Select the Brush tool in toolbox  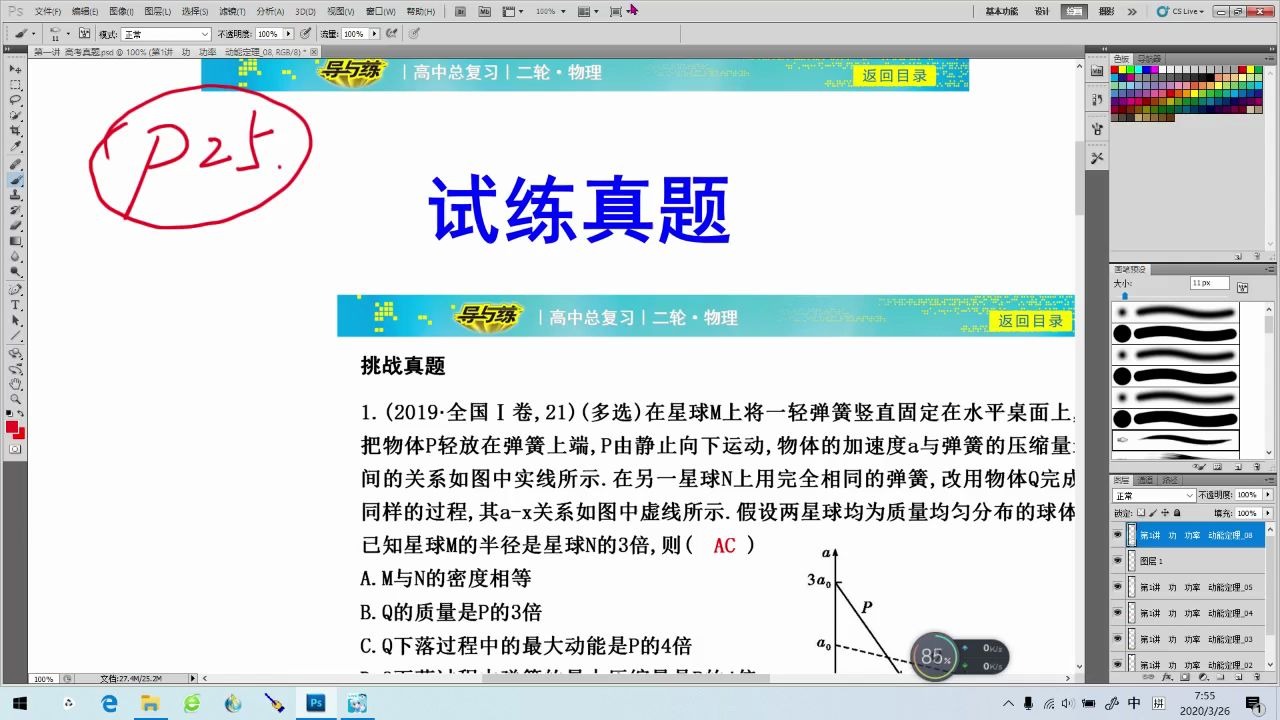tap(15, 180)
